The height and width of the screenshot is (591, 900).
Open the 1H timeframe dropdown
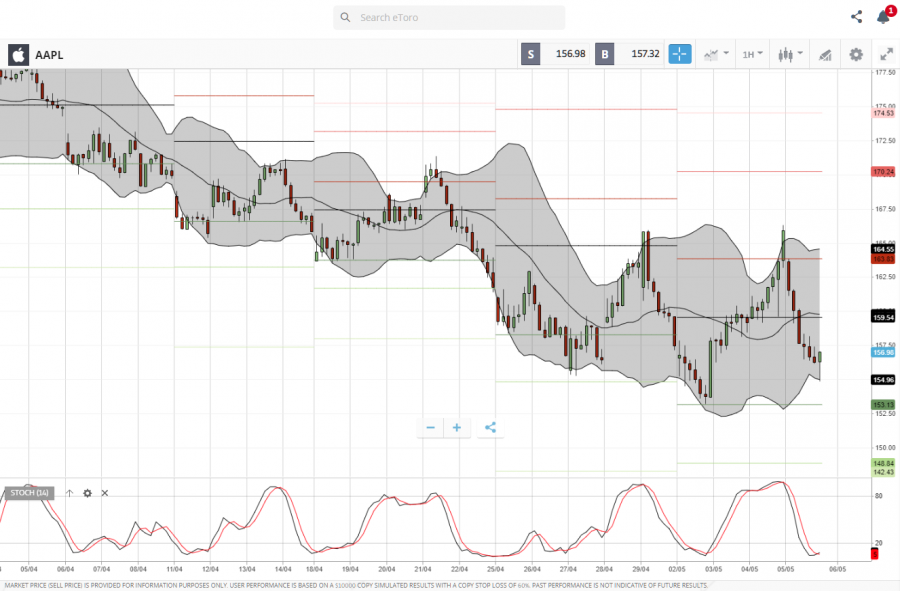tap(752, 55)
